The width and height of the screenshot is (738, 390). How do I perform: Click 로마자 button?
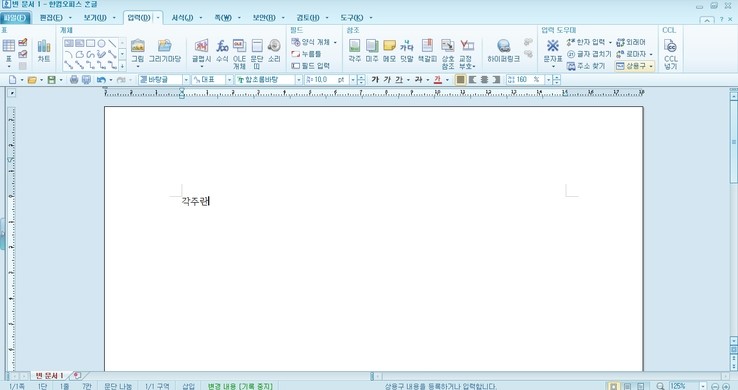tap(631, 54)
